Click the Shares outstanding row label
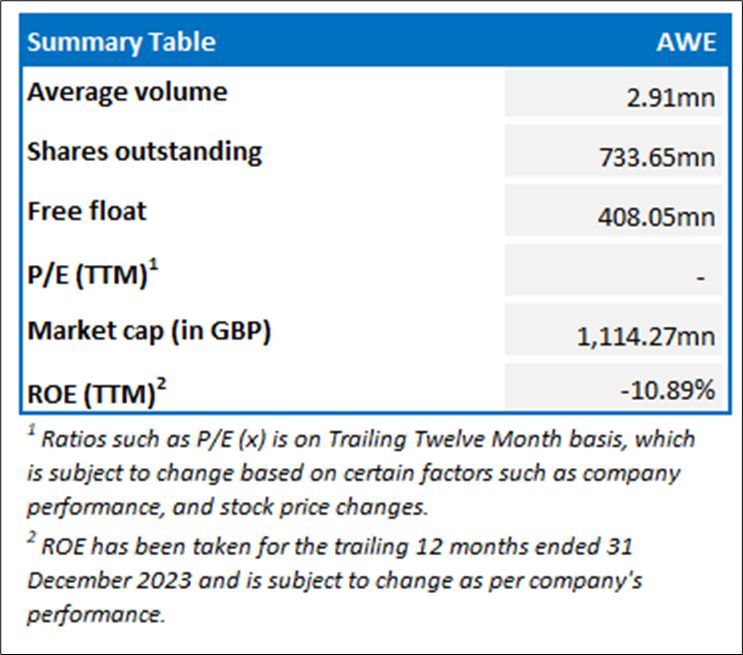This screenshot has height=655, width=743. [x=144, y=151]
